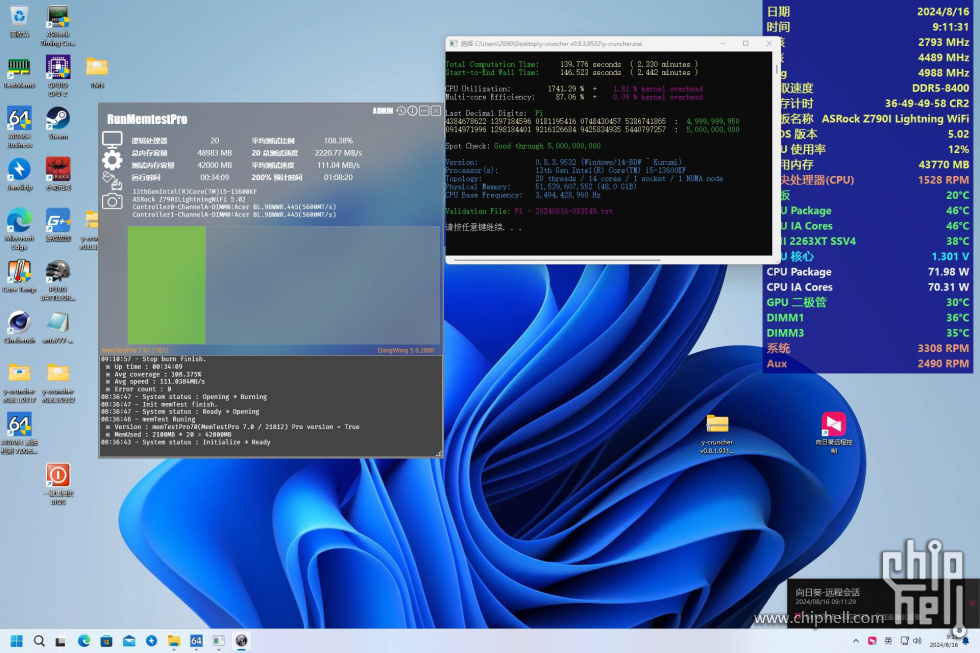Image resolution: width=980 pixels, height=653 pixels.
Task: Launch the red one-key BIOS shortcut
Action: 58,484
